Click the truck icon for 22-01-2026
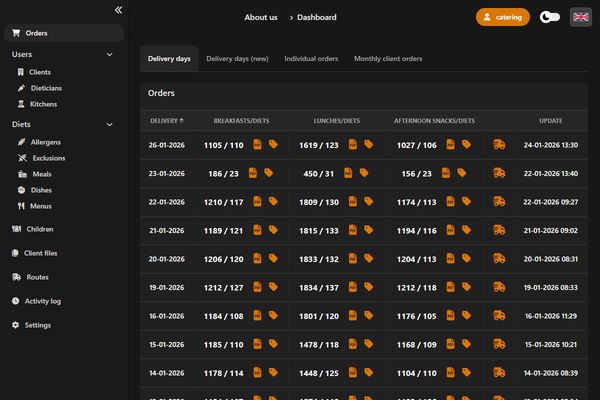 click(x=498, y=202)
